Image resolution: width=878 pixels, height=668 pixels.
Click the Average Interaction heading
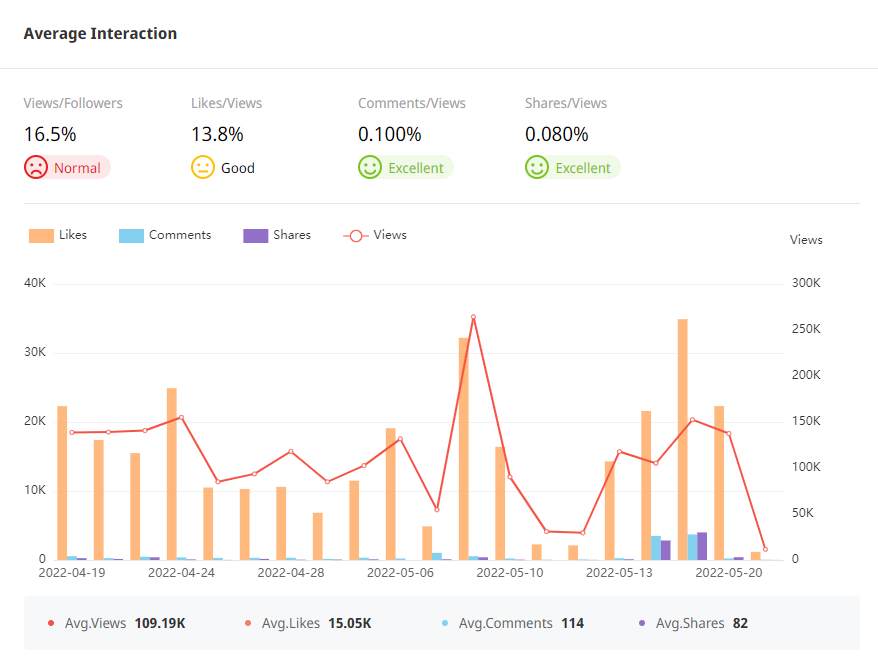tap(100, 33)
